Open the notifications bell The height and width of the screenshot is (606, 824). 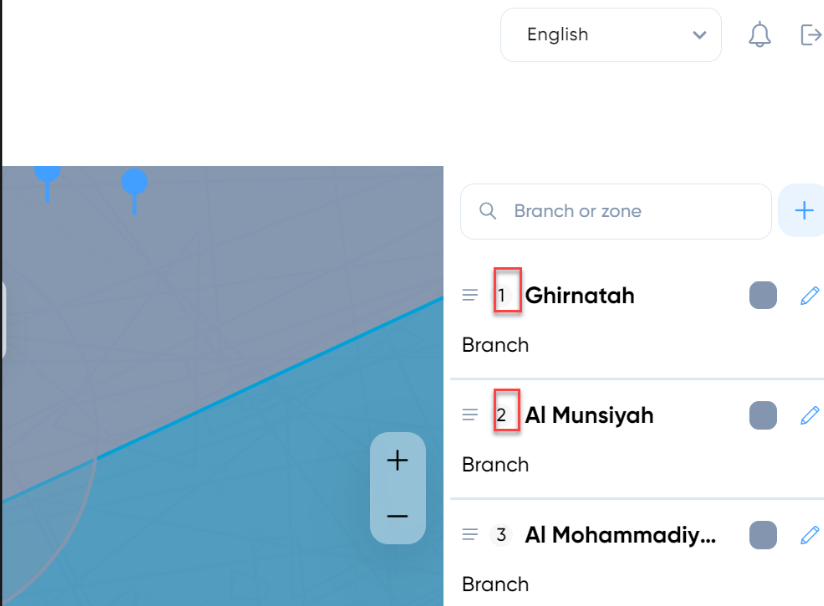pyautogui.click(x=759, y=35)
